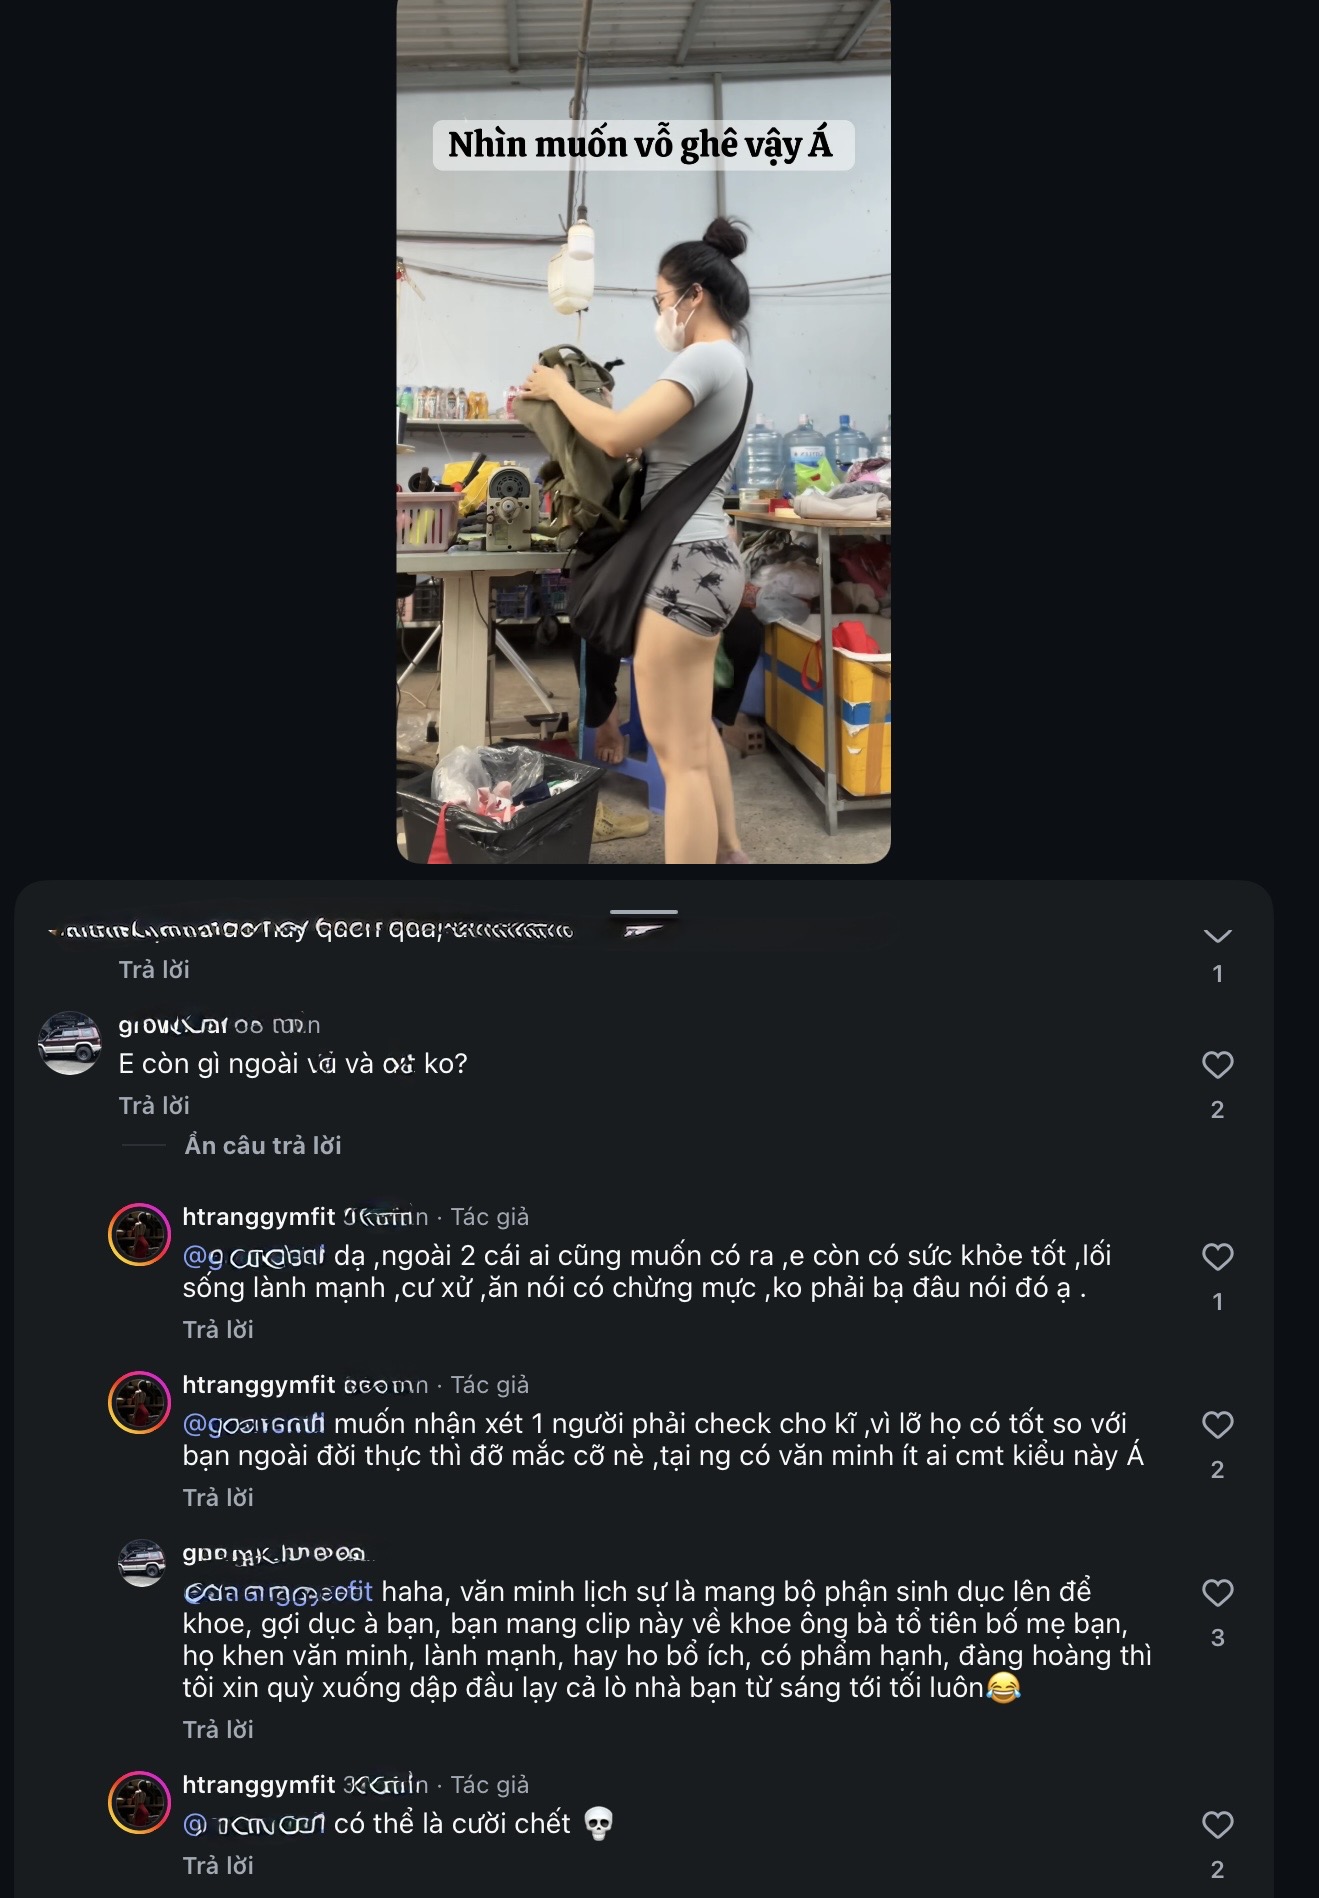Click 'Trả lời' under the 'haha, văn minh' reply
The image size is (1319, 1898).
tap(218, 1729)
